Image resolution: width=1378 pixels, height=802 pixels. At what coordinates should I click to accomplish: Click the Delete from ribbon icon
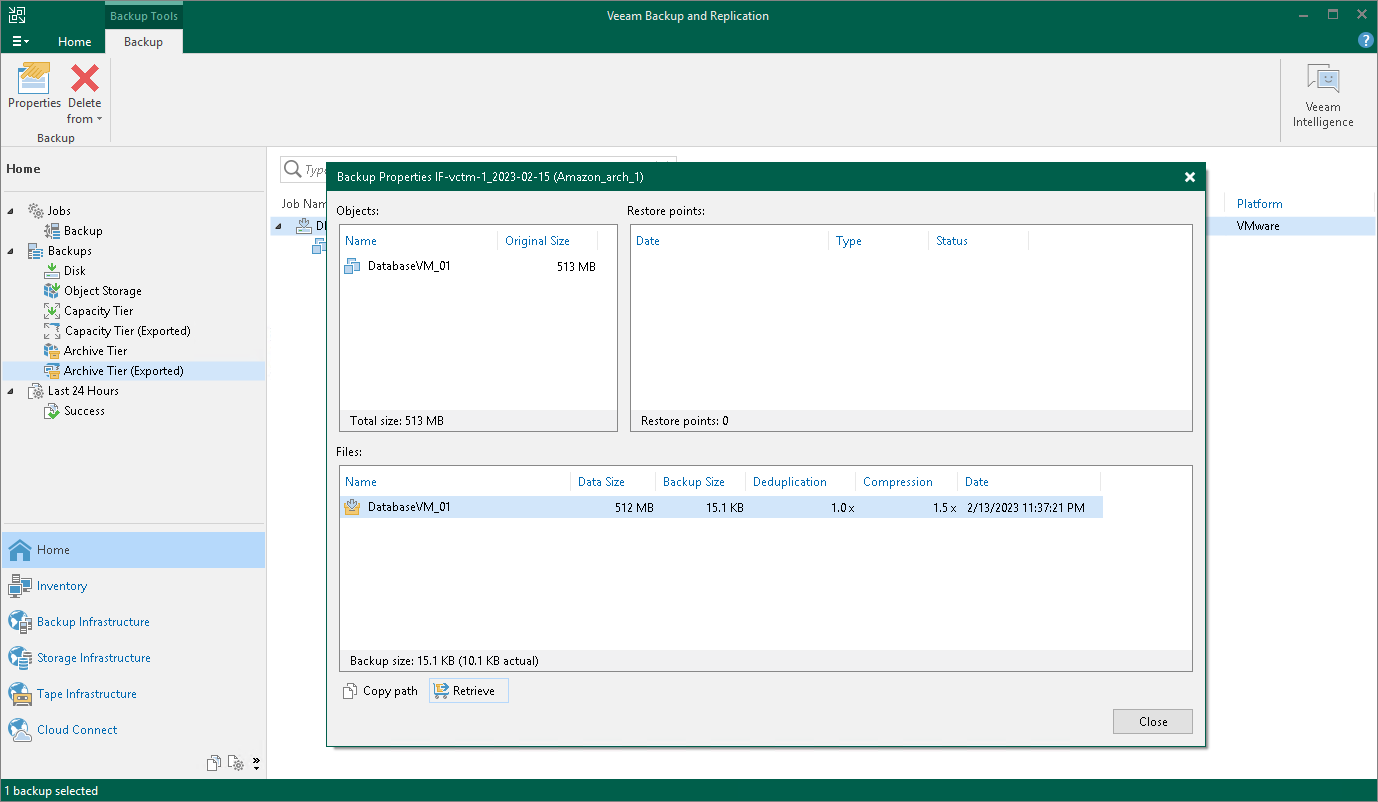point(84,78)
